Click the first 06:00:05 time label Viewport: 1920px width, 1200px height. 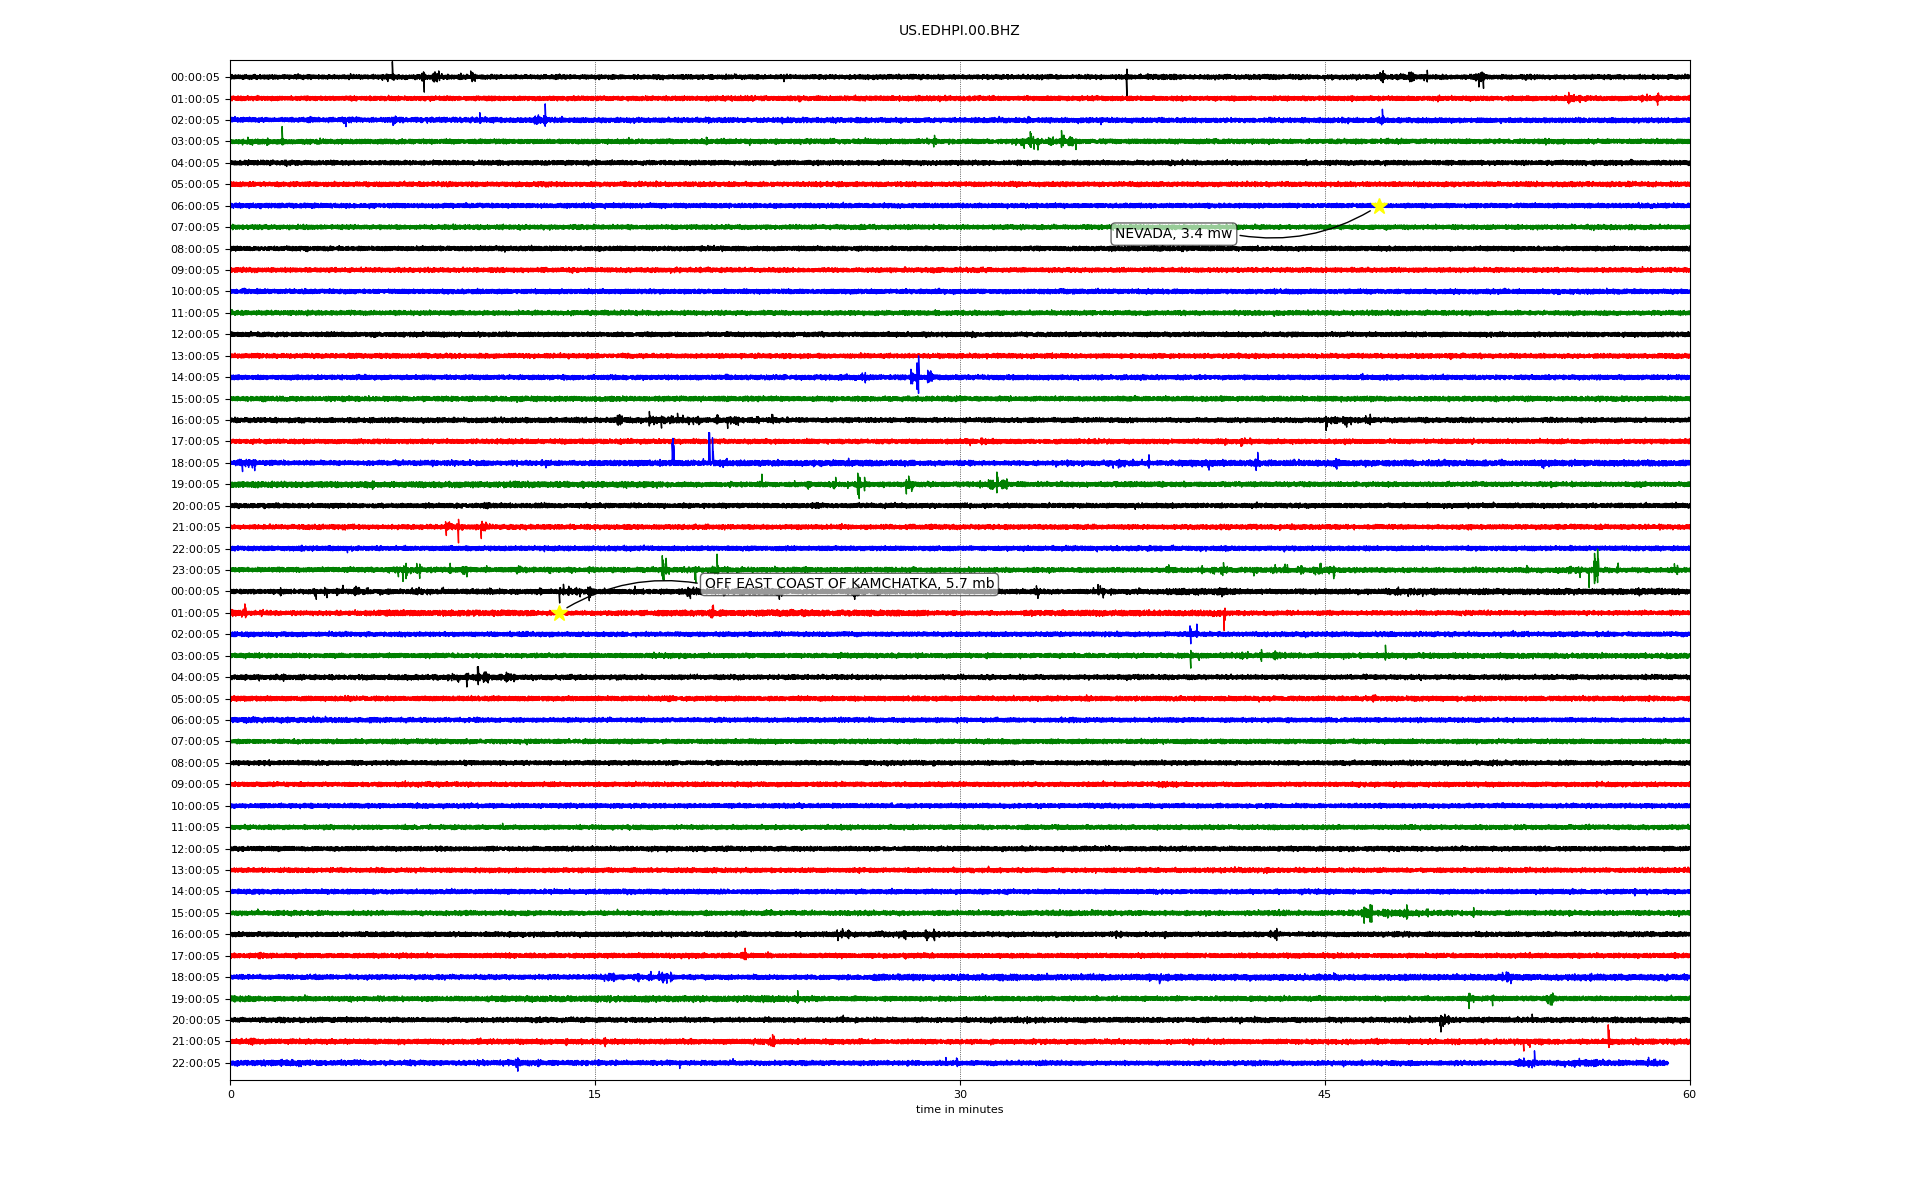[x=195, y=207]
